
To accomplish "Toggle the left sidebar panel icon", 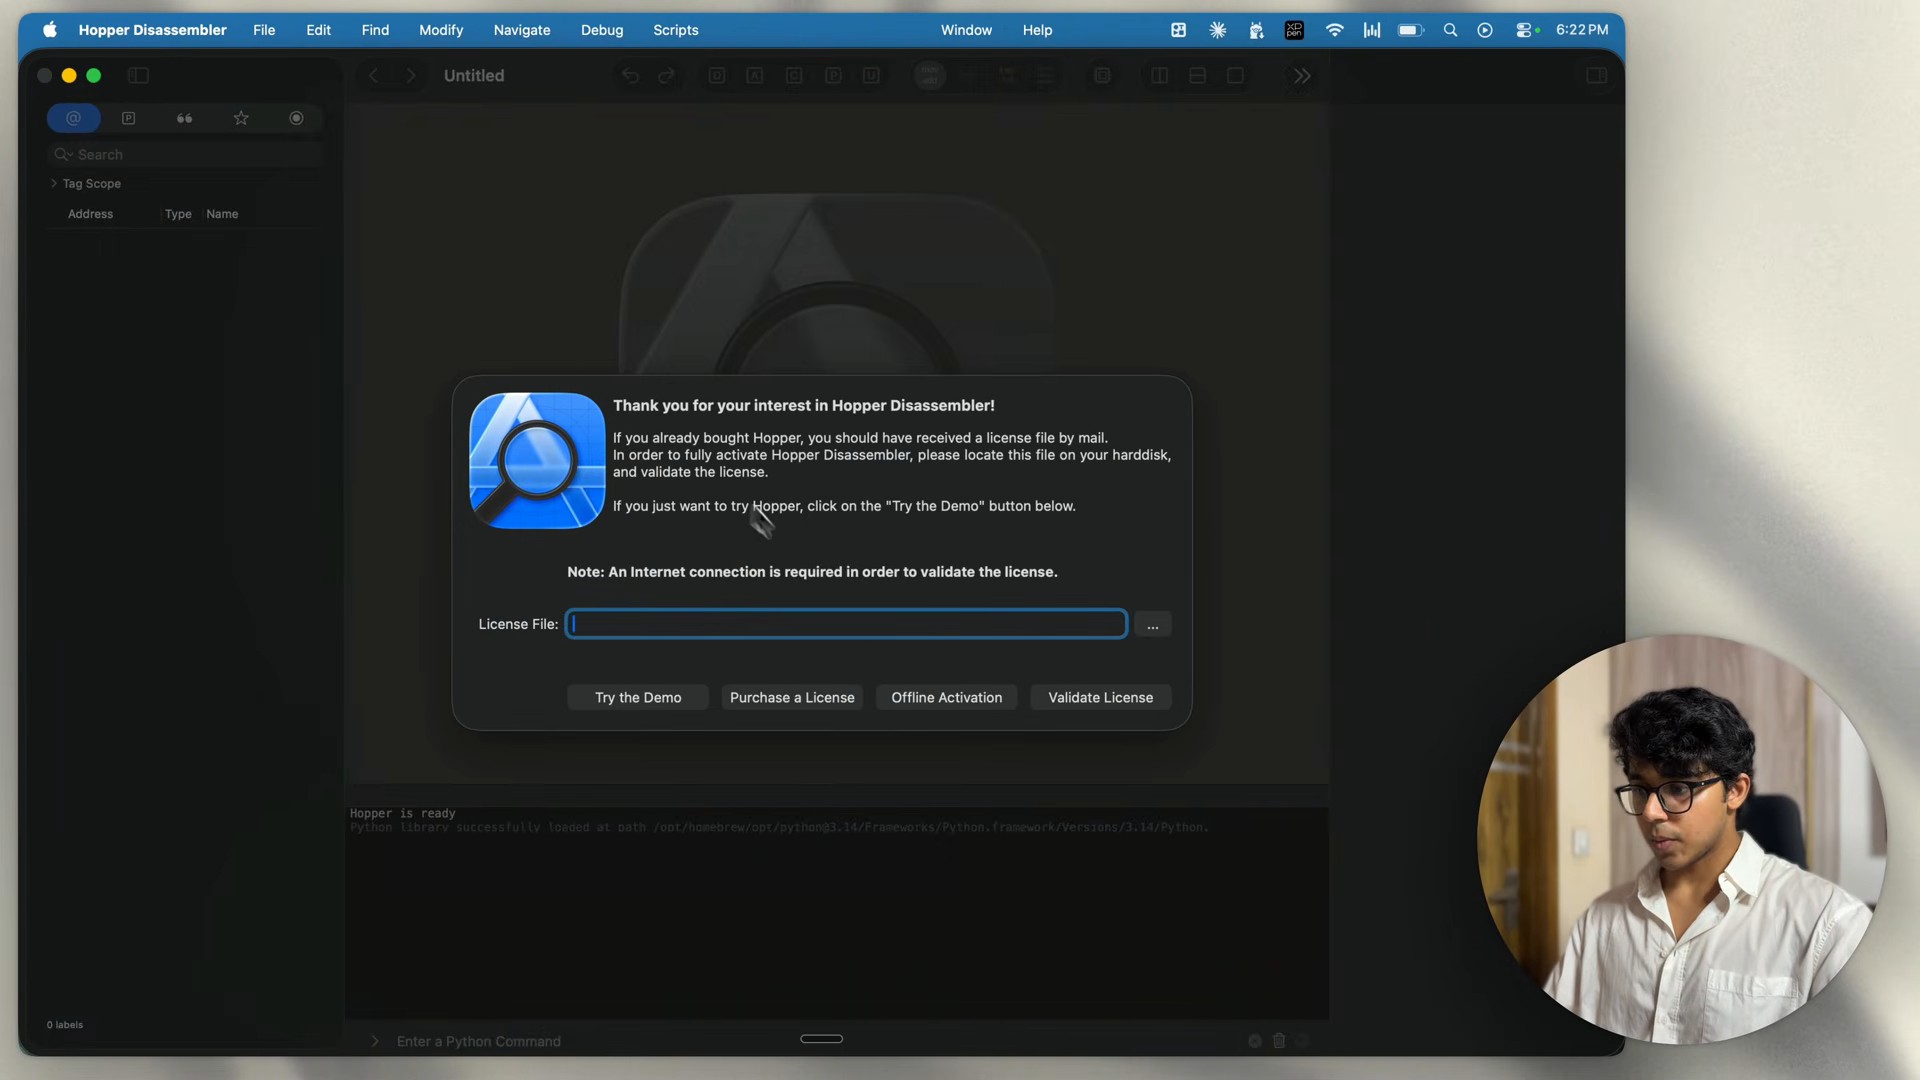I will (139, 75).
